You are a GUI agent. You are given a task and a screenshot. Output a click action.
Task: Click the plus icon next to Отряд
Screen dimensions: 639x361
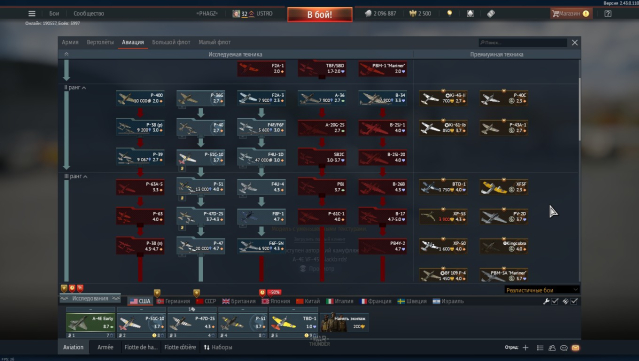pos(525,348)
